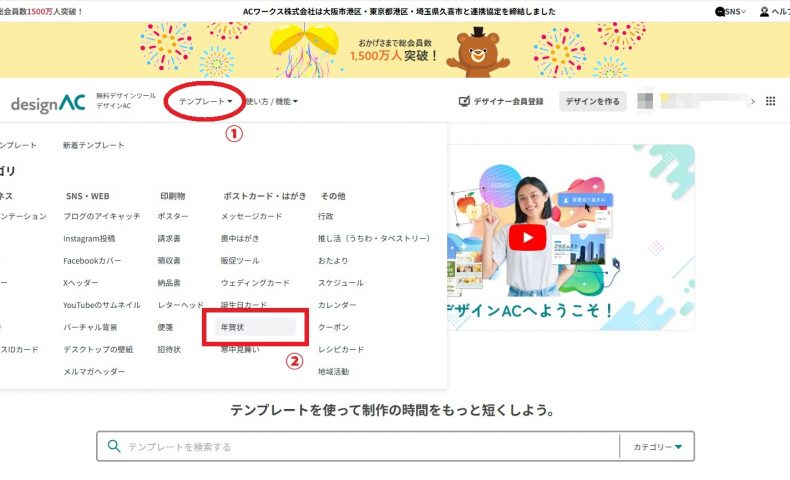Choose Instagram投稿 in SNS・WEB column
This screenshot has width=790, height=480.
click(x=89, y=238)
